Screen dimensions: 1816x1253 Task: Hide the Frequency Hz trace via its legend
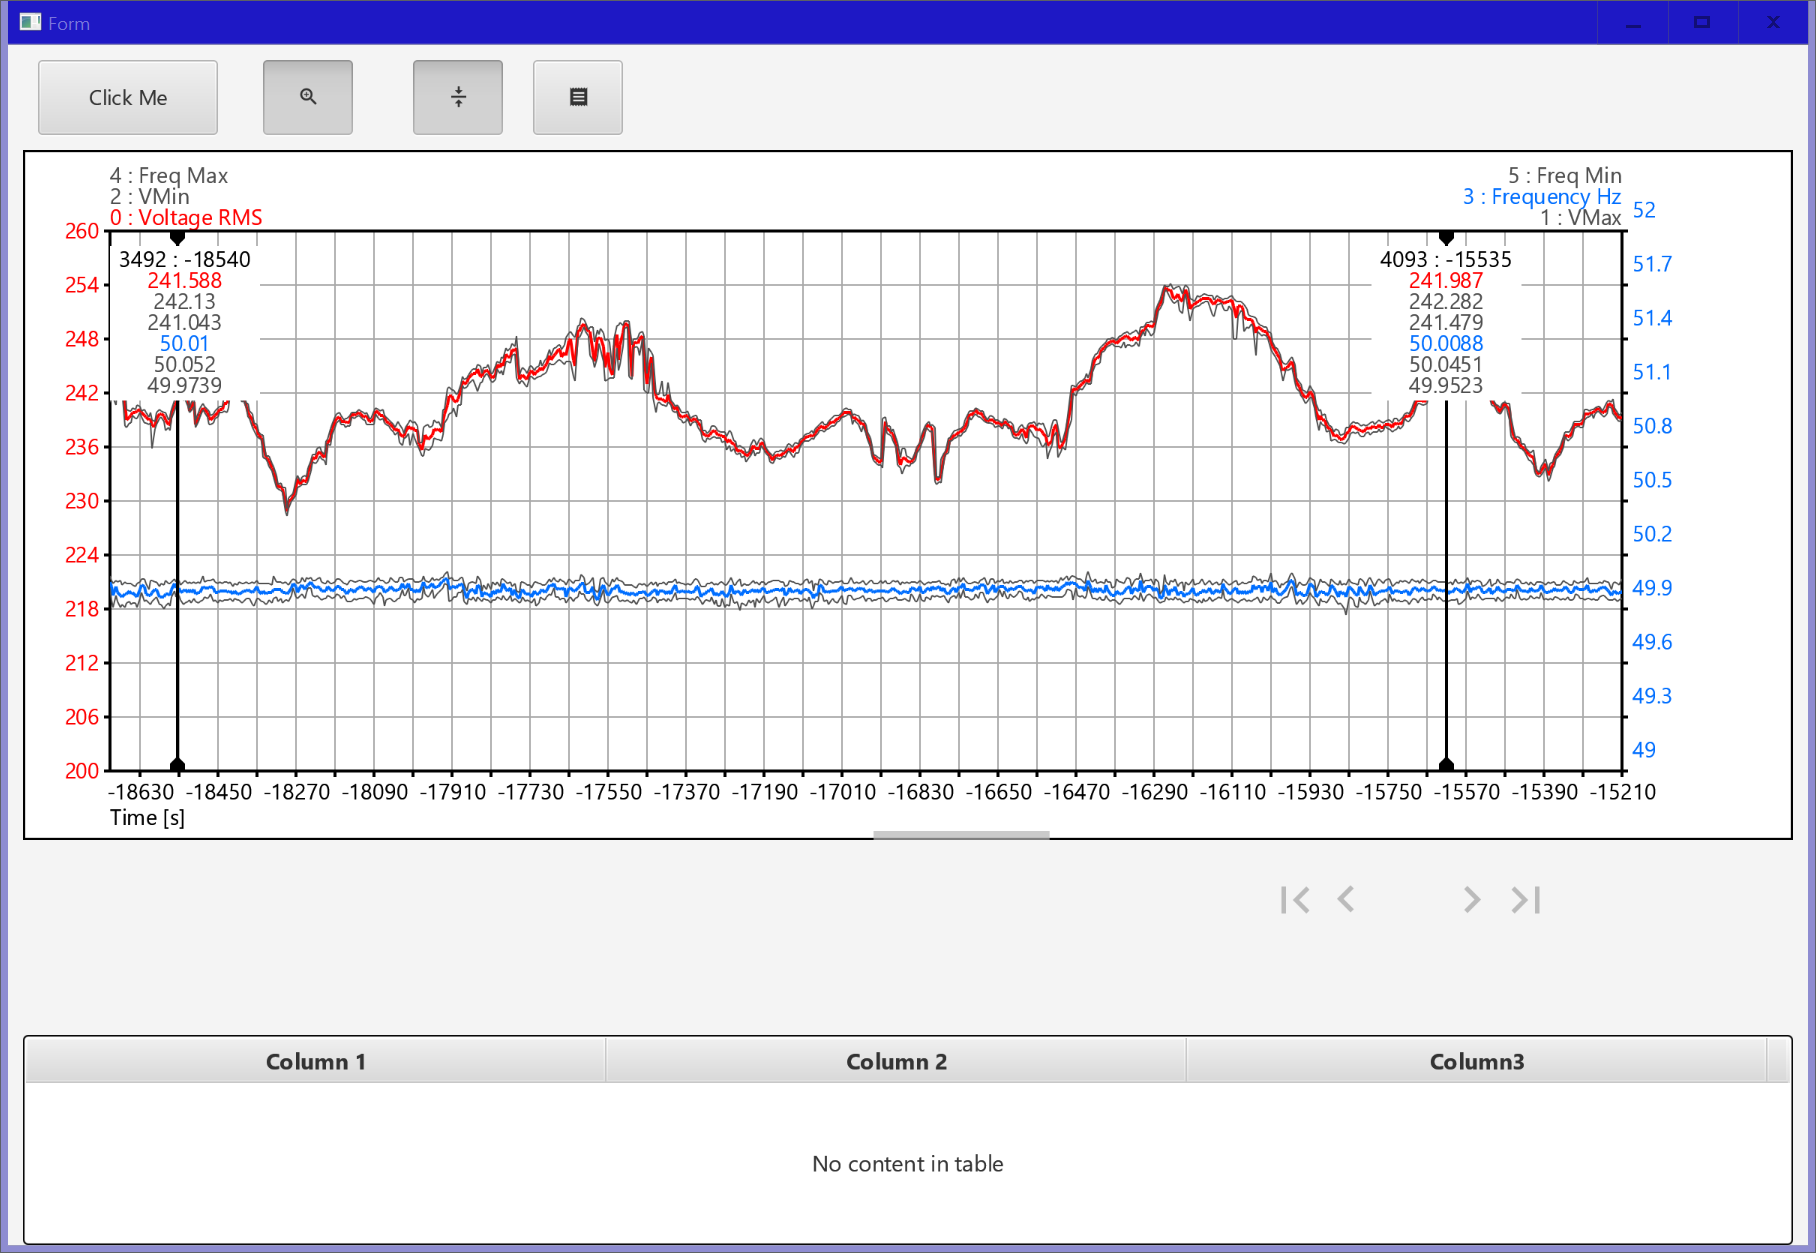coord(1543,196)
